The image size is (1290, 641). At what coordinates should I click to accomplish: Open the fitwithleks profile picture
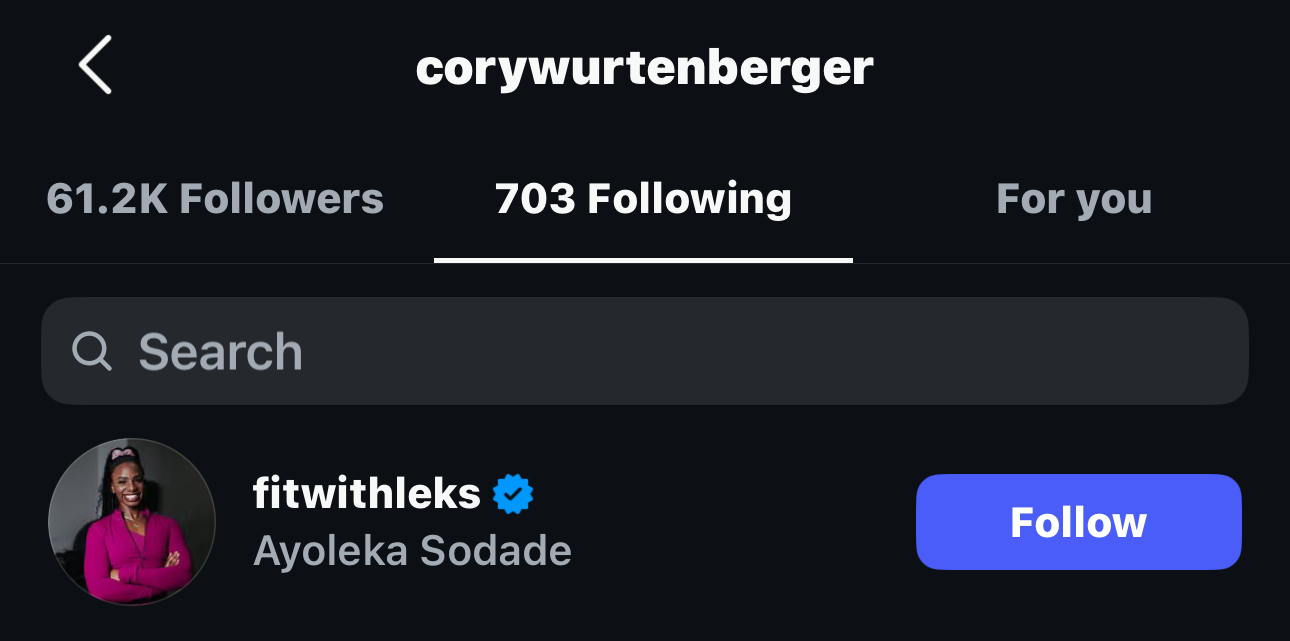(x=132, y=522)
